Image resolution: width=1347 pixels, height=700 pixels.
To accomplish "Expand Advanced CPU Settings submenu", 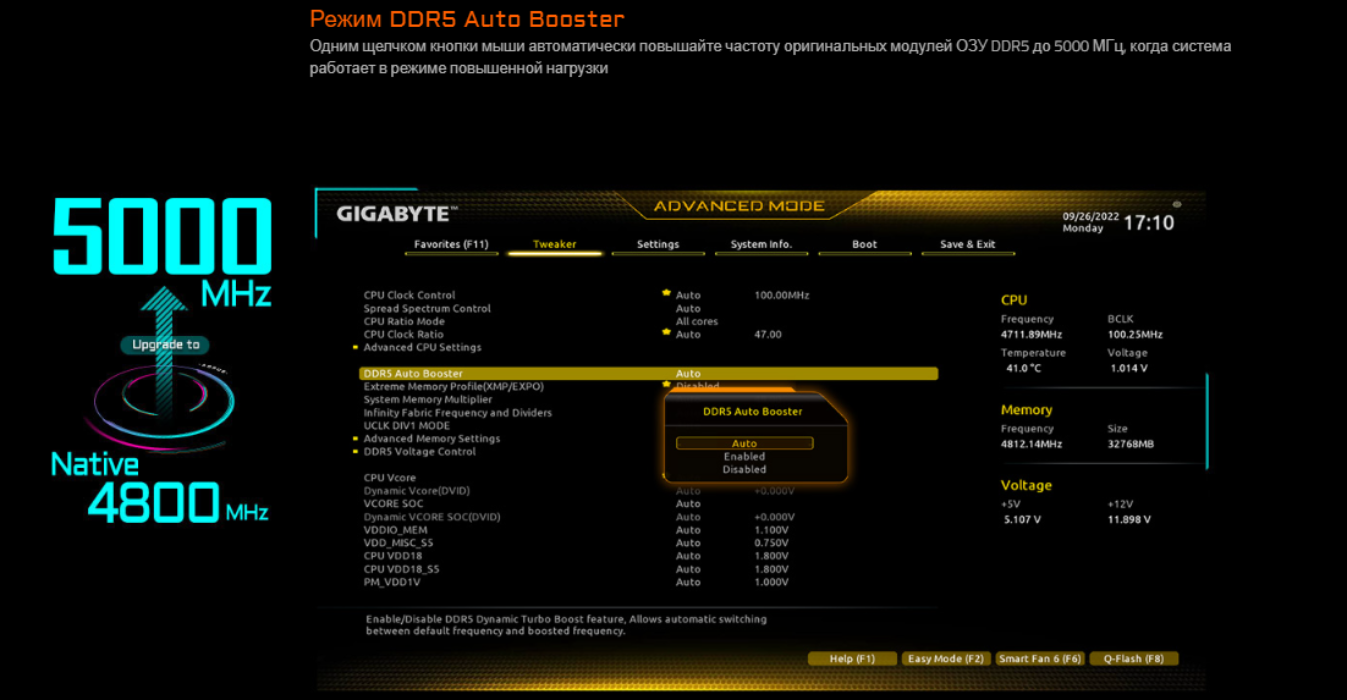I will click(x=422, y=347).
